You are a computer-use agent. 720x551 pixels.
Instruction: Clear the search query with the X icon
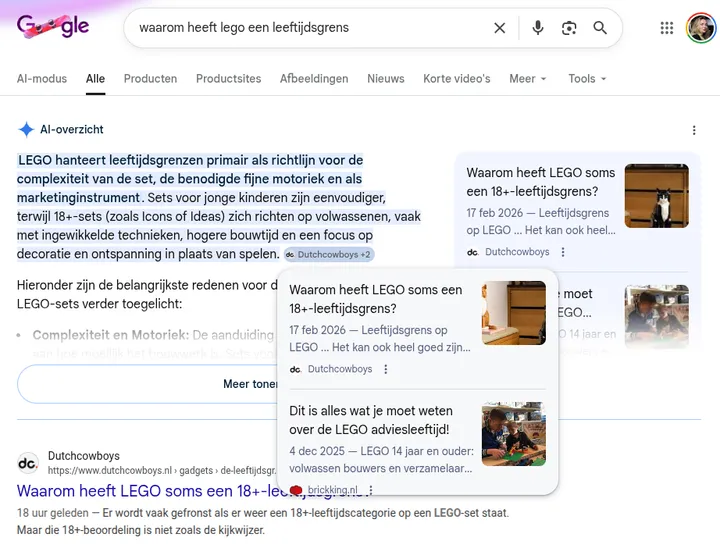pos(500,28)
